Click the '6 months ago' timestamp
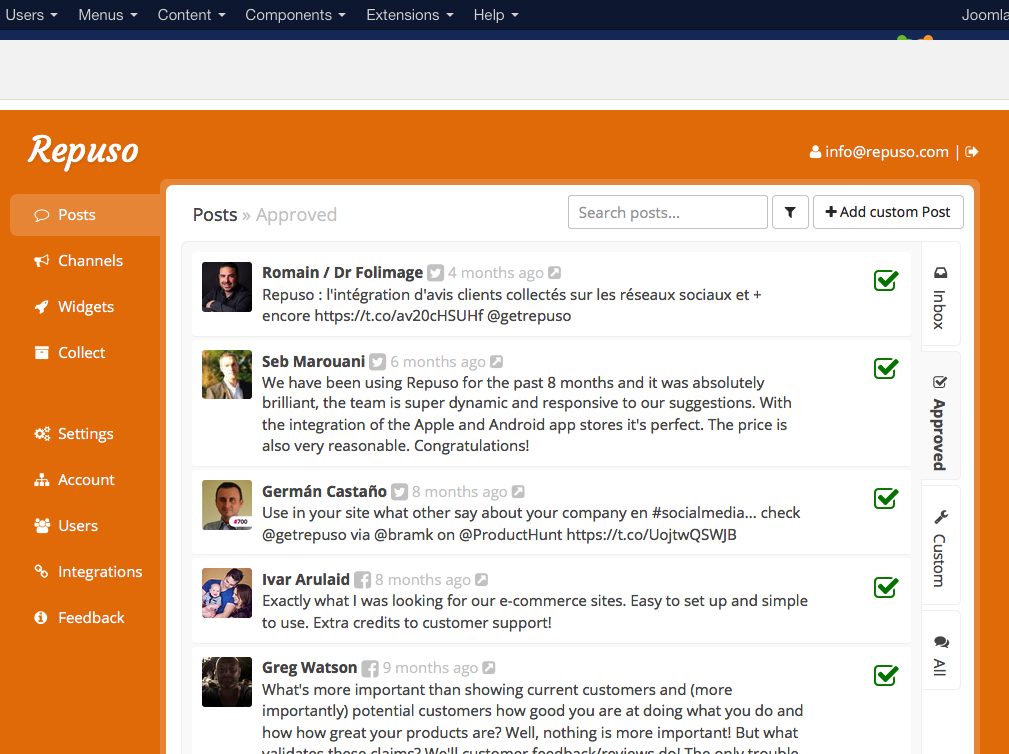Screen dimensions: 1009x754 (x=438, y=362)
